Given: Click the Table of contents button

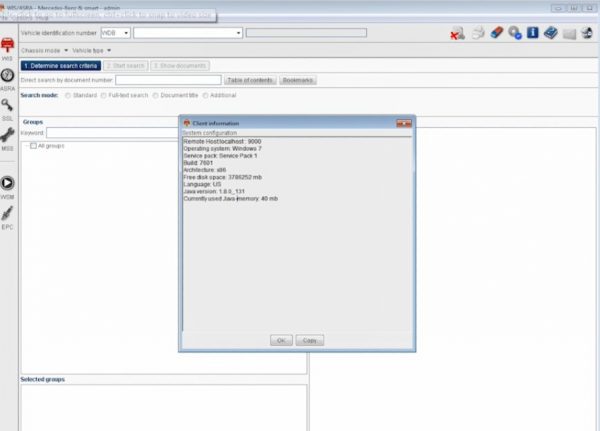Looking at the screenshot, I should [250, 80].
